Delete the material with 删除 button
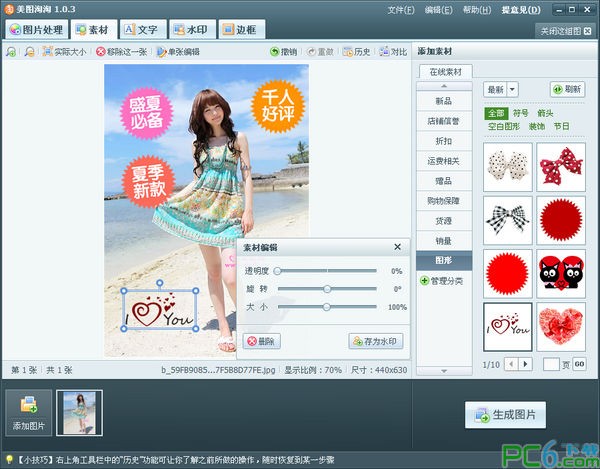Screen dimensions: 600x469 point(262,341)
